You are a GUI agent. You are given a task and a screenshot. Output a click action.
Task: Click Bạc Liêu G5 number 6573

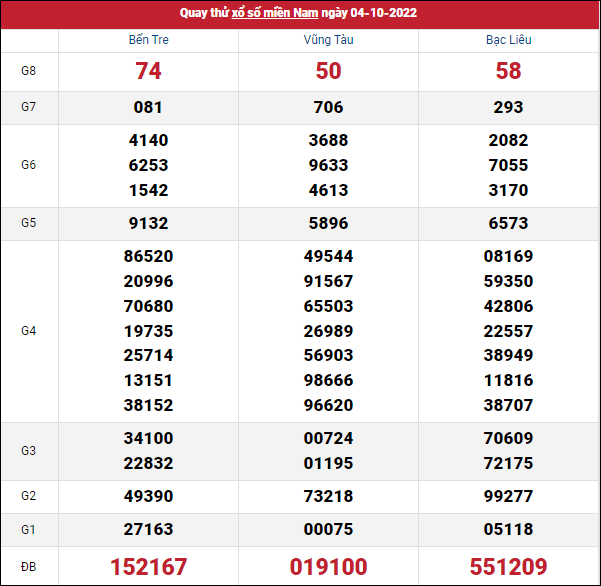tap(508, 223)
